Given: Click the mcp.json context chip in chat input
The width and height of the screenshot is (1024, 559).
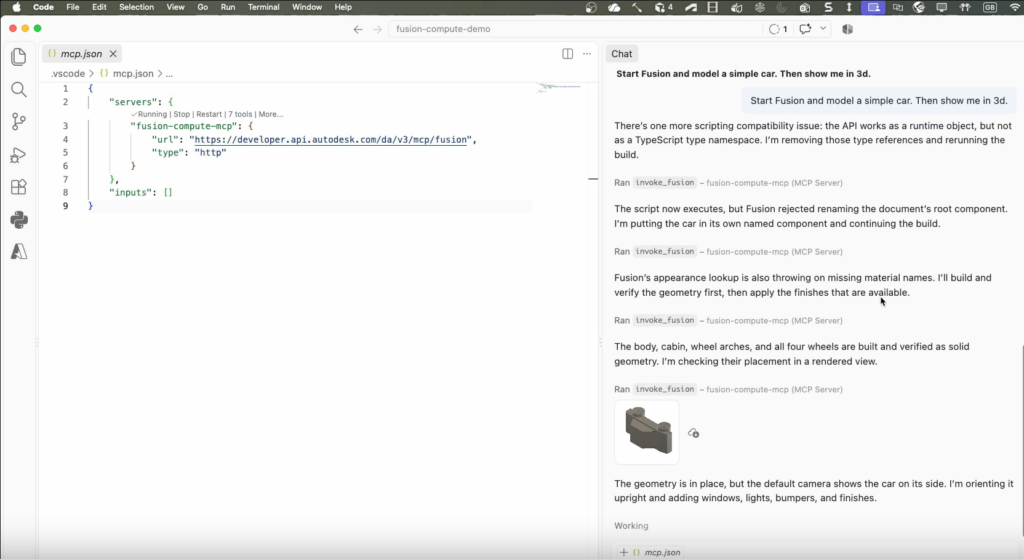Looking at the screenshot, I should click(x=657, y=552).
